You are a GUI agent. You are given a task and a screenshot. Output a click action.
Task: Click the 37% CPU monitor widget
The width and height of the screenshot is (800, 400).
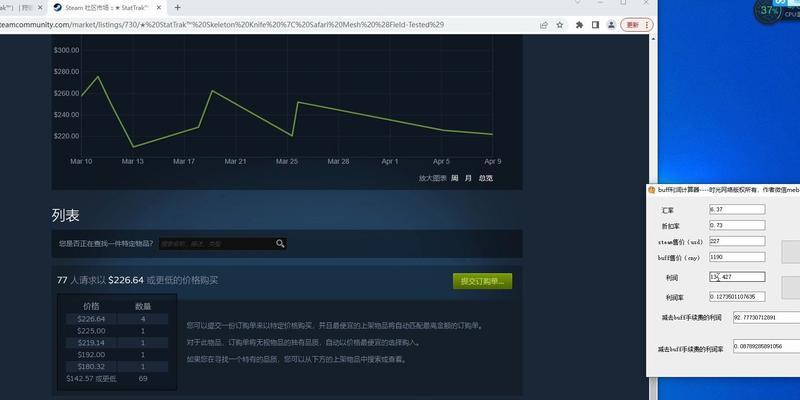(768, 11)
